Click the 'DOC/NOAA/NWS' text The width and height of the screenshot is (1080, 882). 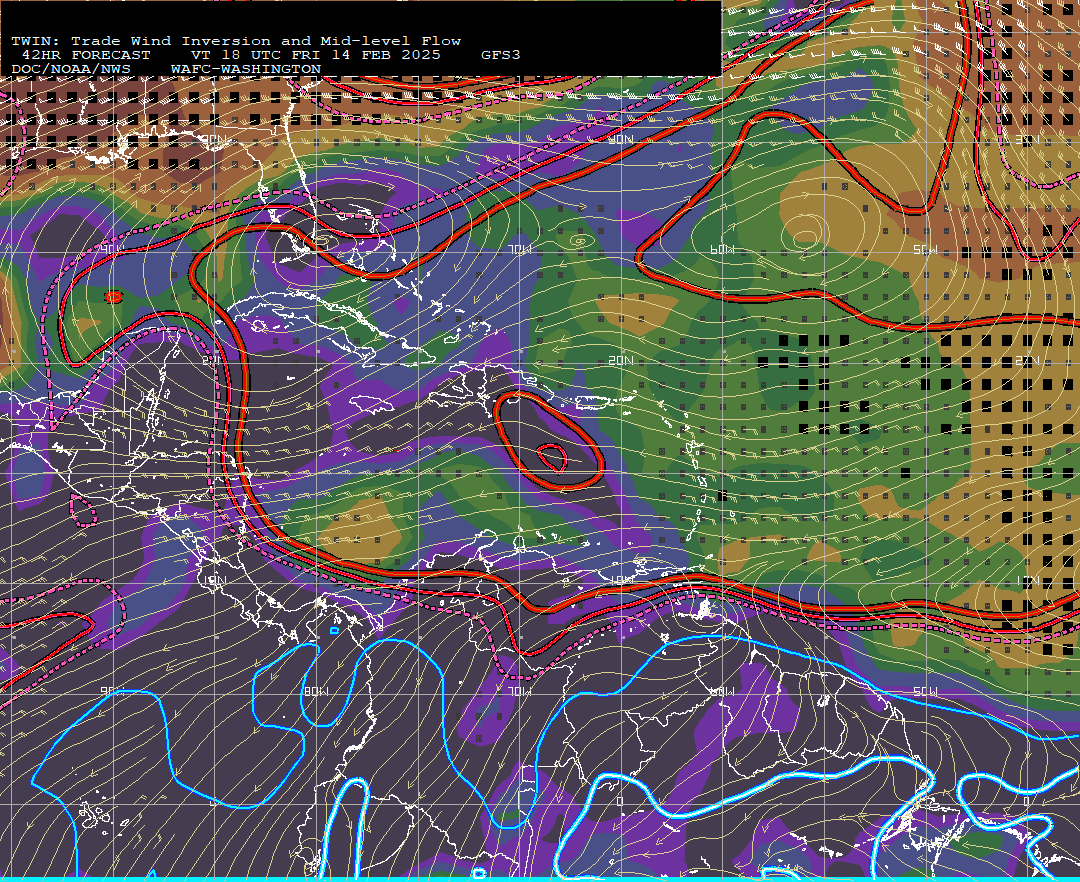[71, 70]
